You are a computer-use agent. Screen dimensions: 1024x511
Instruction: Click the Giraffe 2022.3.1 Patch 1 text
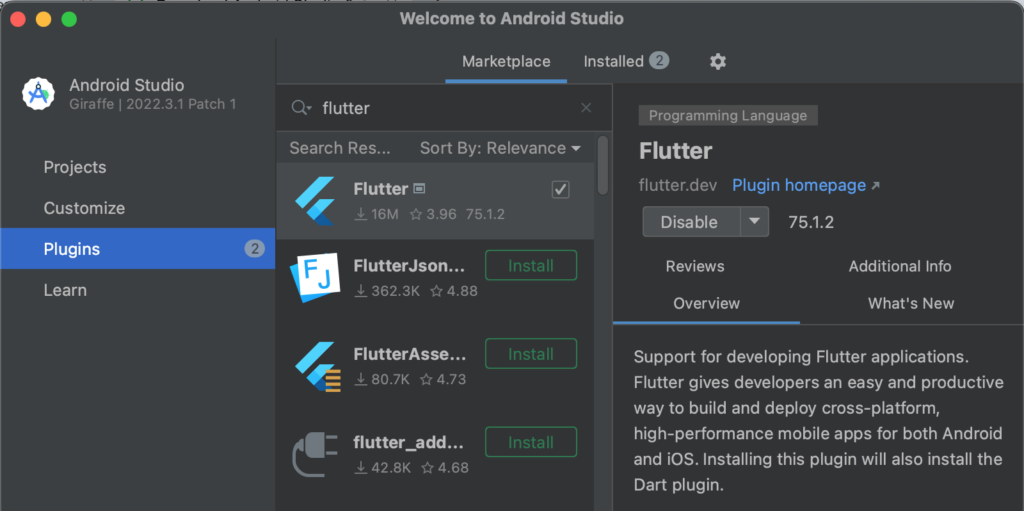tap(152, 104)
